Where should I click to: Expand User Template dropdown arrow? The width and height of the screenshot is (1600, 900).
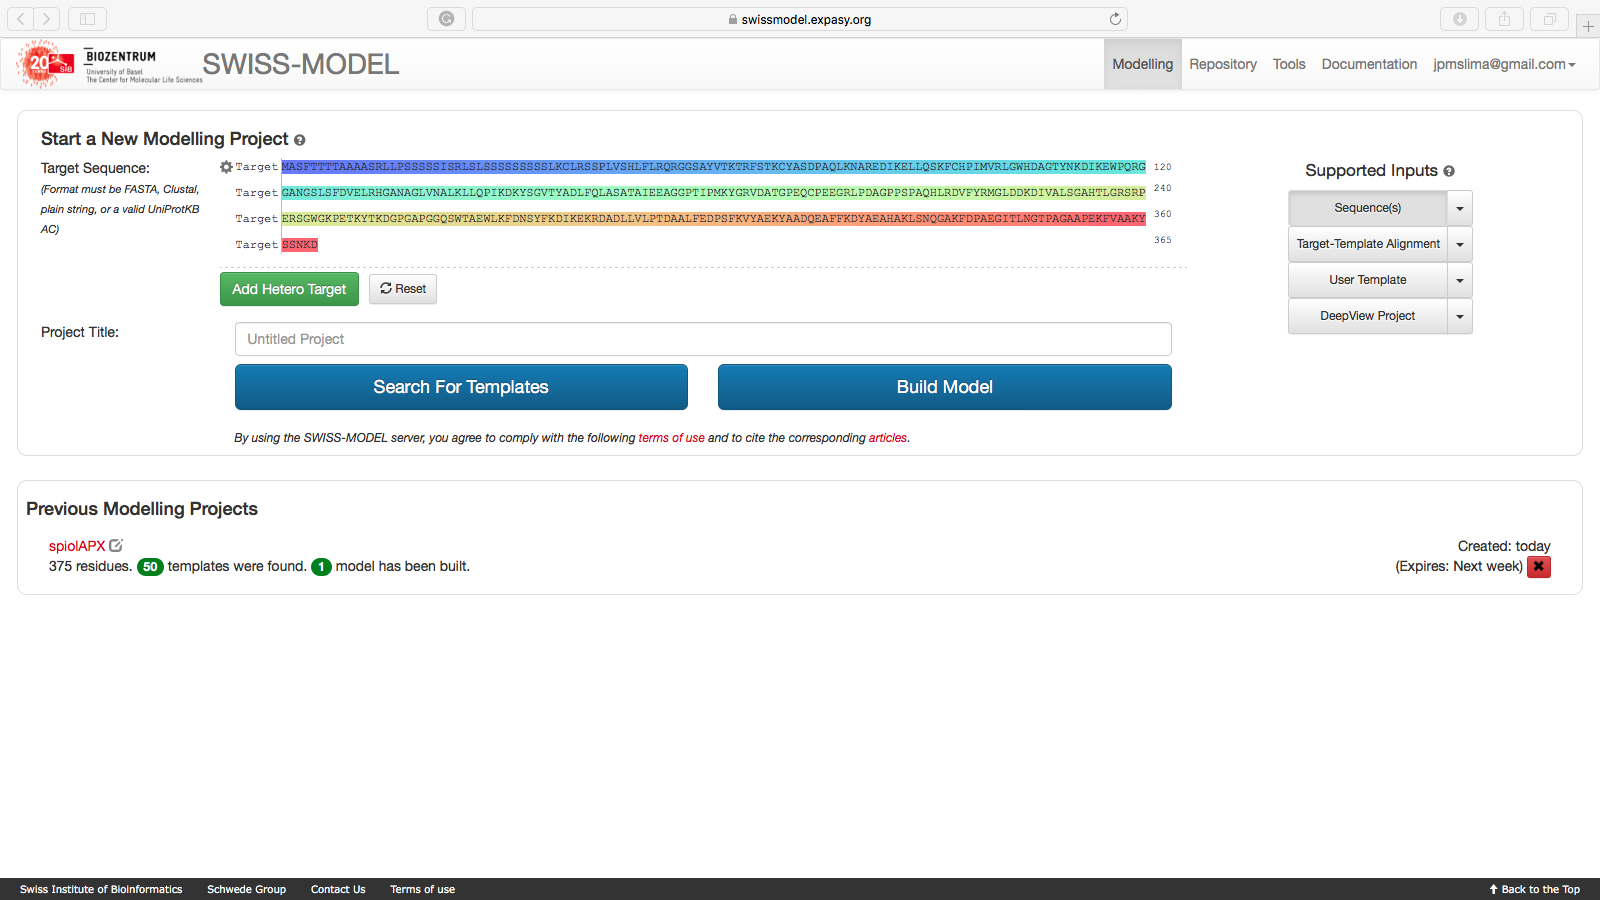[1460, 280]
